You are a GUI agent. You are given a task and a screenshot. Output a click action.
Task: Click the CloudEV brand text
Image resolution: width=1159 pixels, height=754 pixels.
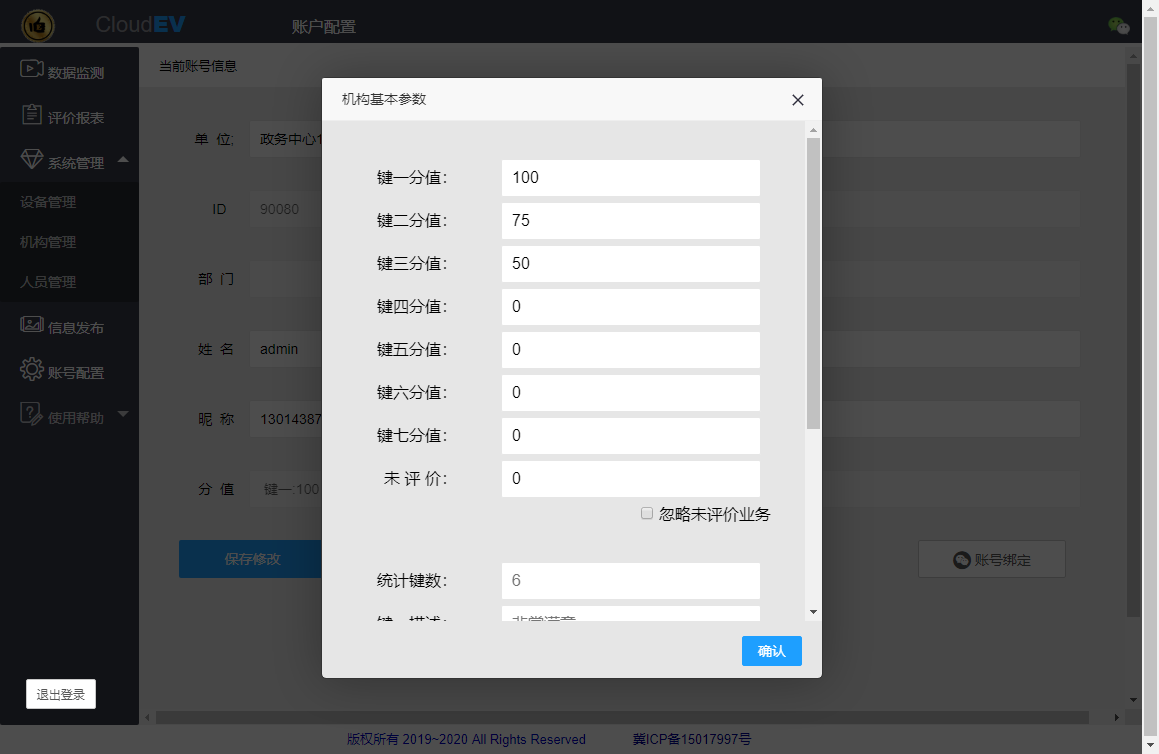tap(140, 24)
